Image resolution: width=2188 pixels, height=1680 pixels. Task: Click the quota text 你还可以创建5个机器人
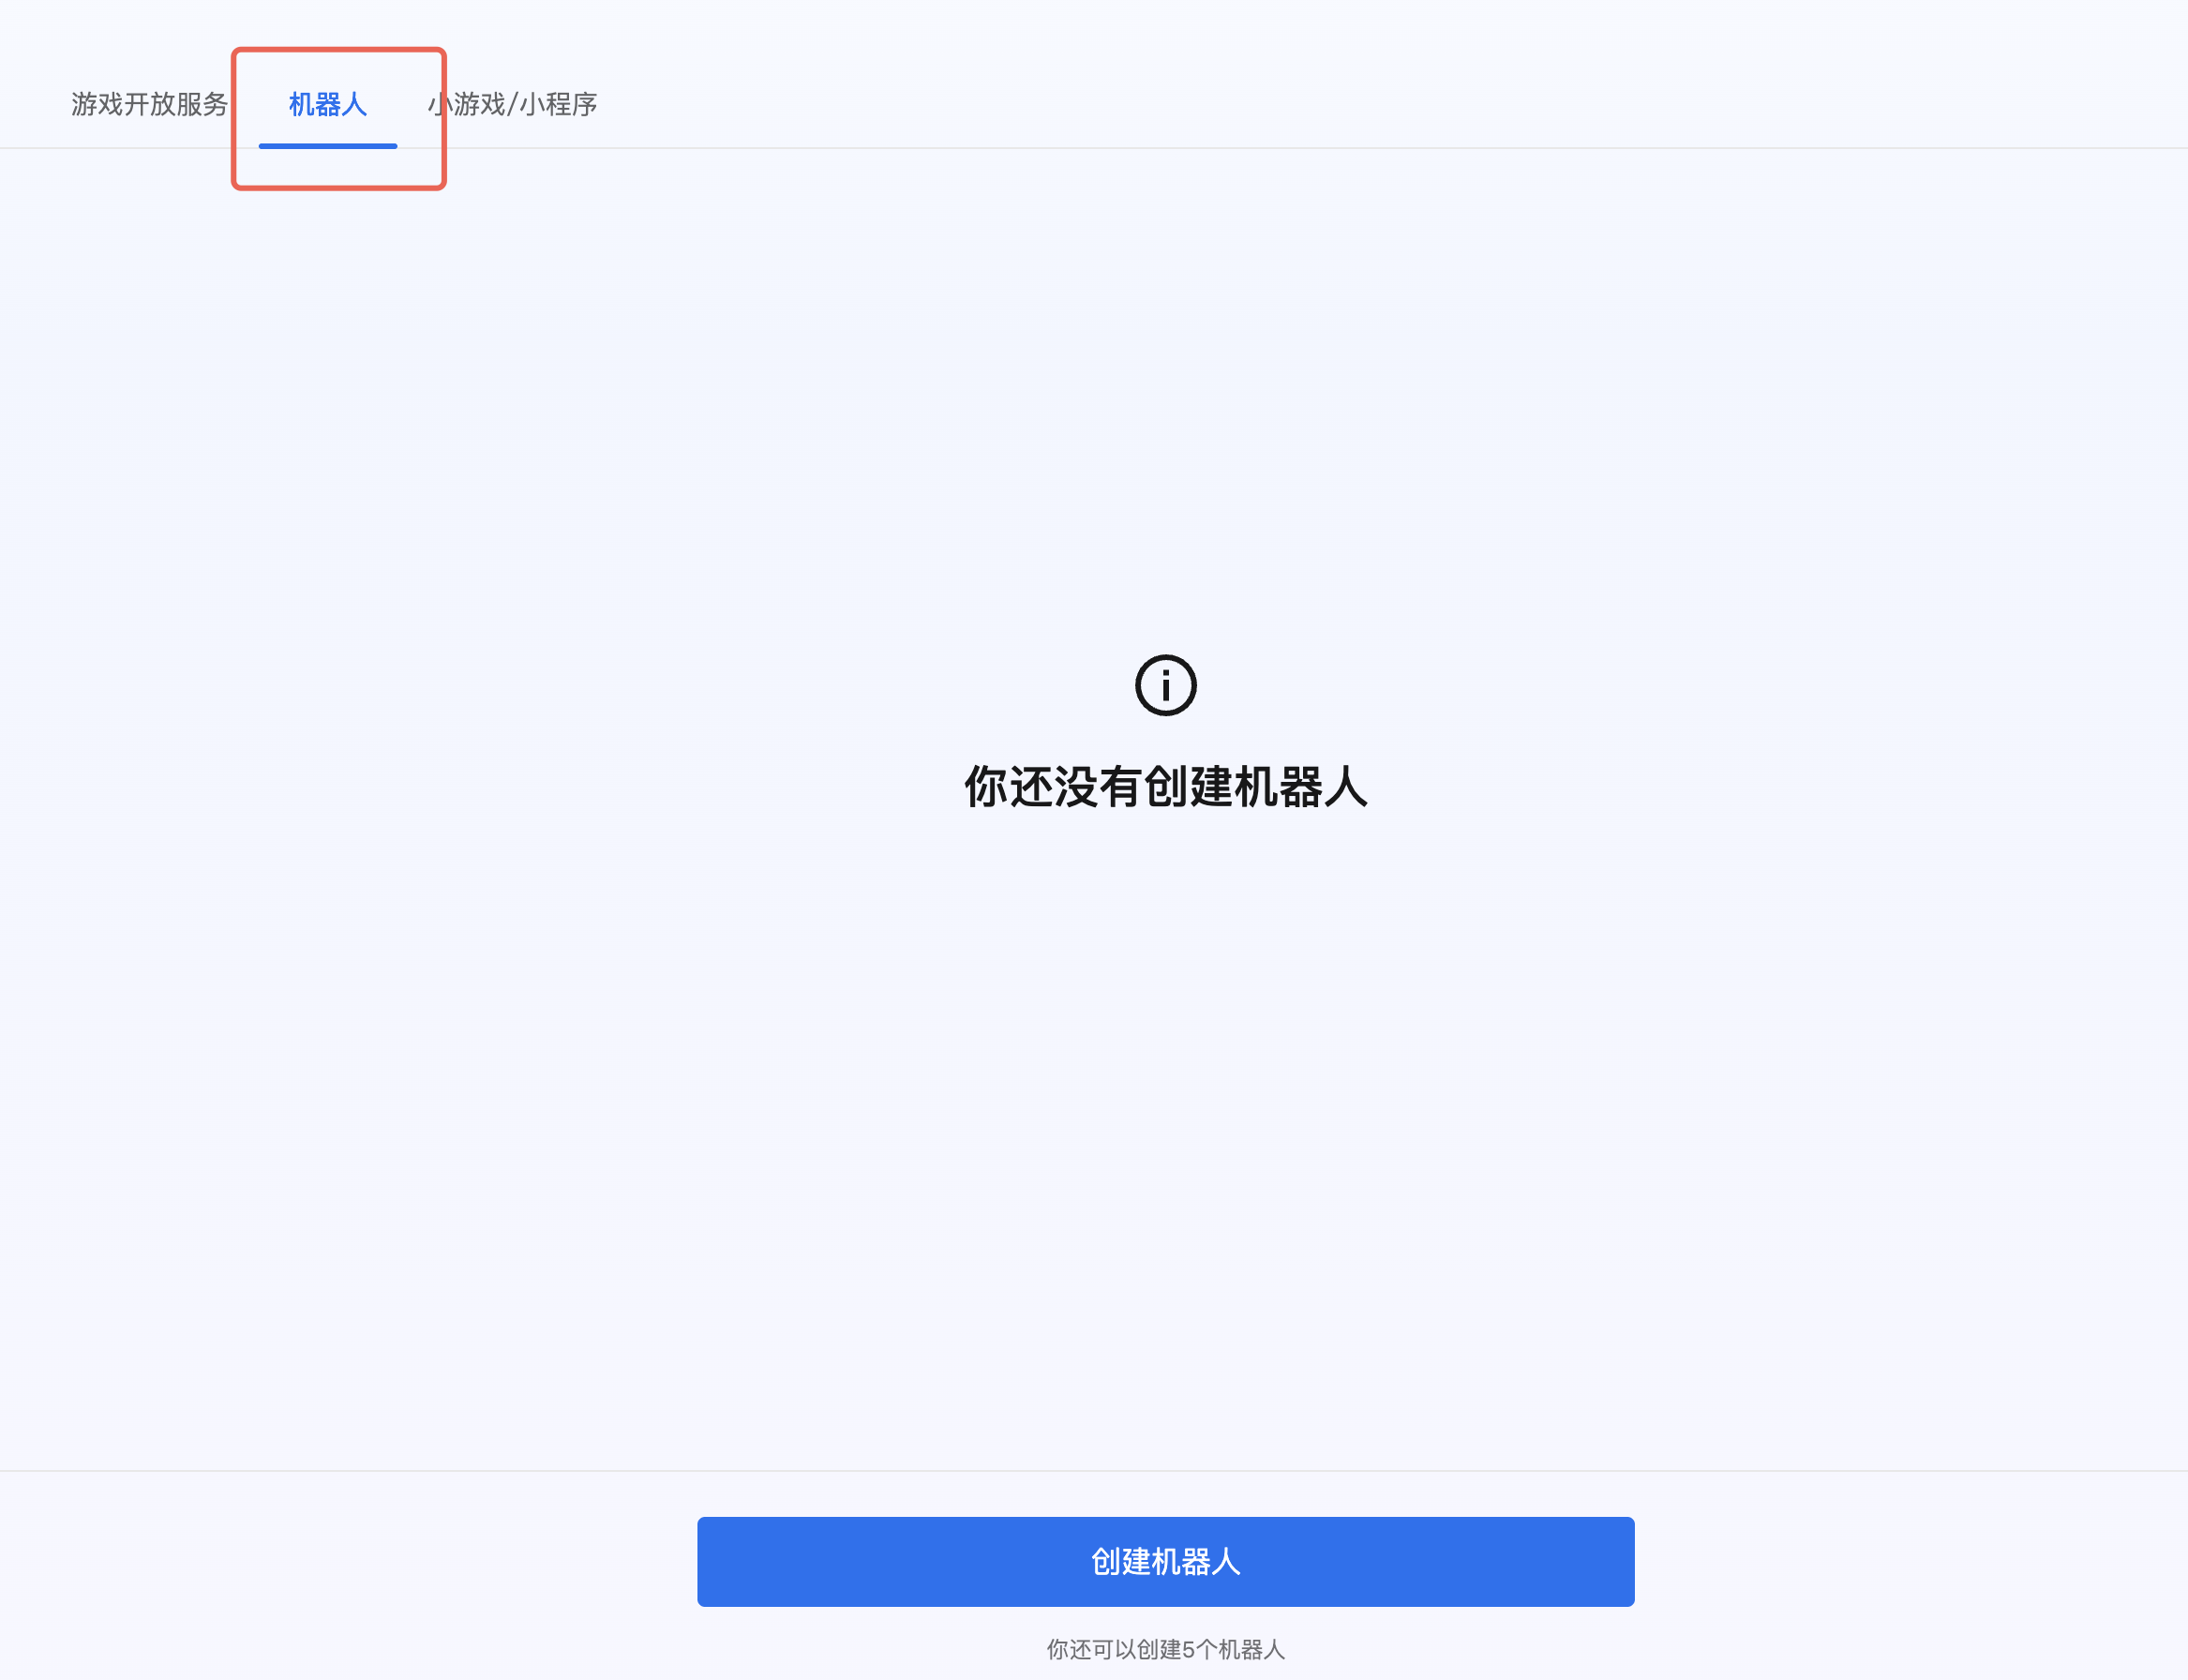(1165, 1649)
